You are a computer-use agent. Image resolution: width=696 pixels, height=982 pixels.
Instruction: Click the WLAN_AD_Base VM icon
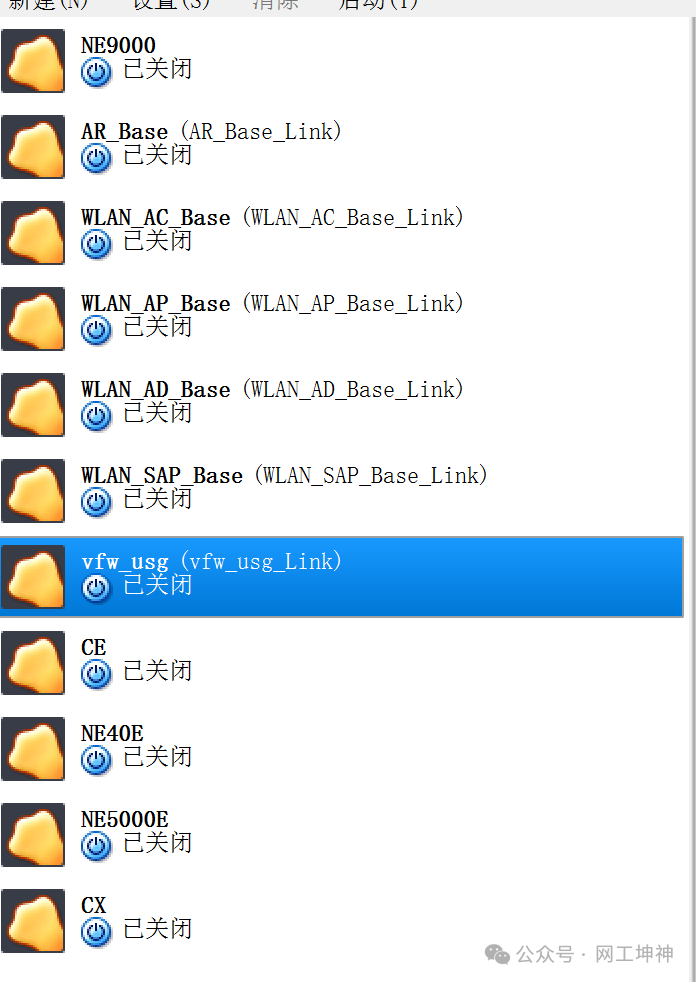[33, 405]
